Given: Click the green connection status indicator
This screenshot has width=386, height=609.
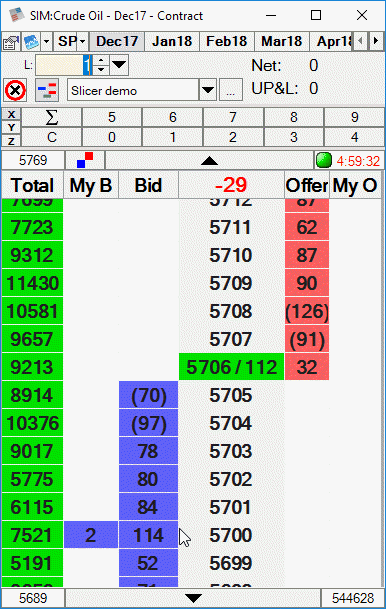Looking at the screenshot, I should [323, 160].
